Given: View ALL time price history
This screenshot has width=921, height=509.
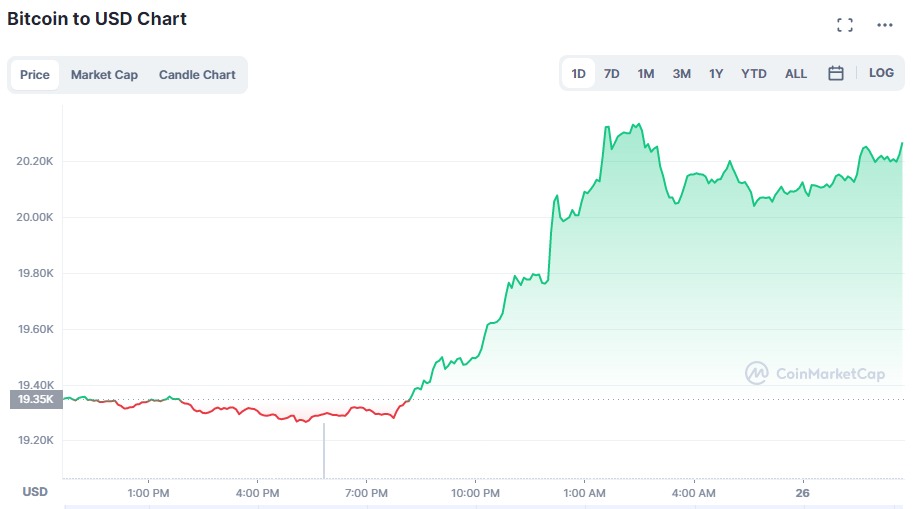Looking at the screenshot, I should coord(796,74).
